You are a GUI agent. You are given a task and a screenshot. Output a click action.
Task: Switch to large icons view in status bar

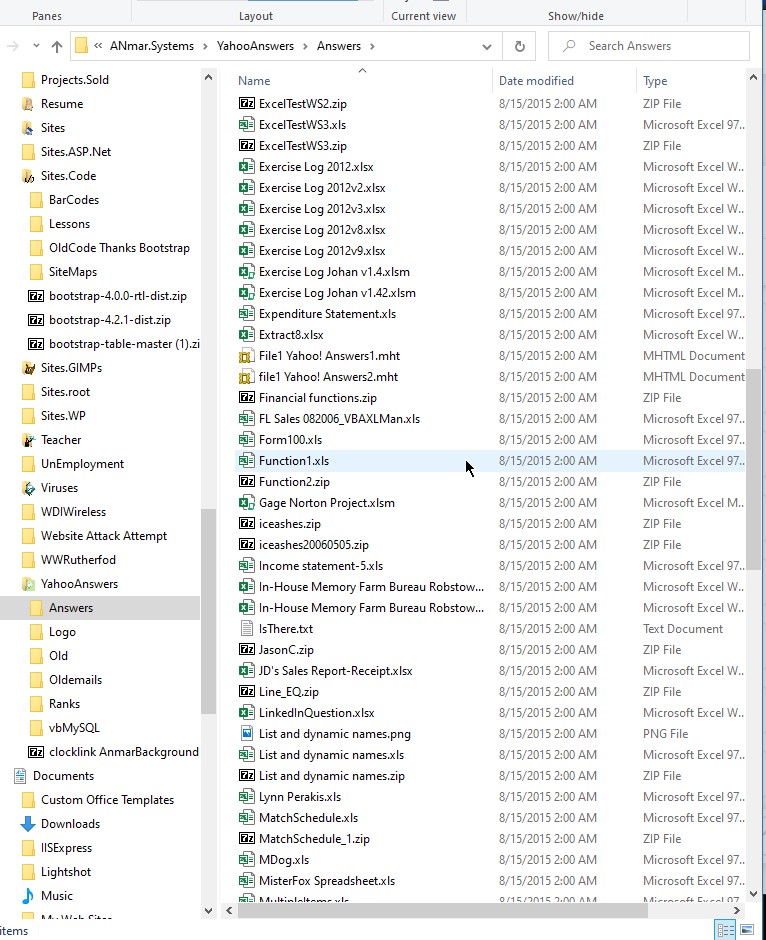pyautogui.click(x=747, y=930)
